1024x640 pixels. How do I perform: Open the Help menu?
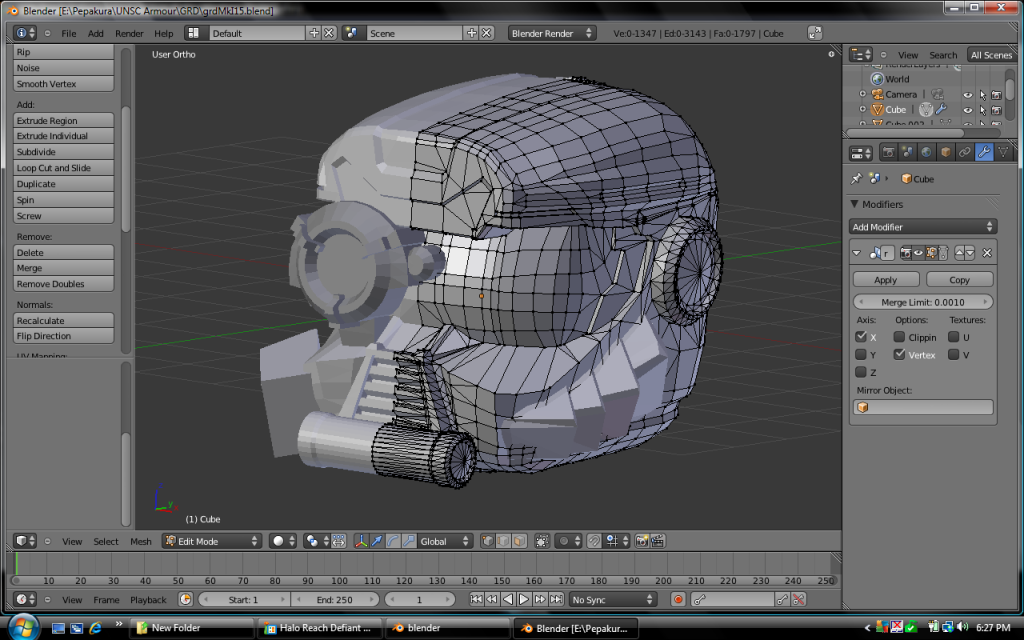pos(163,33)
